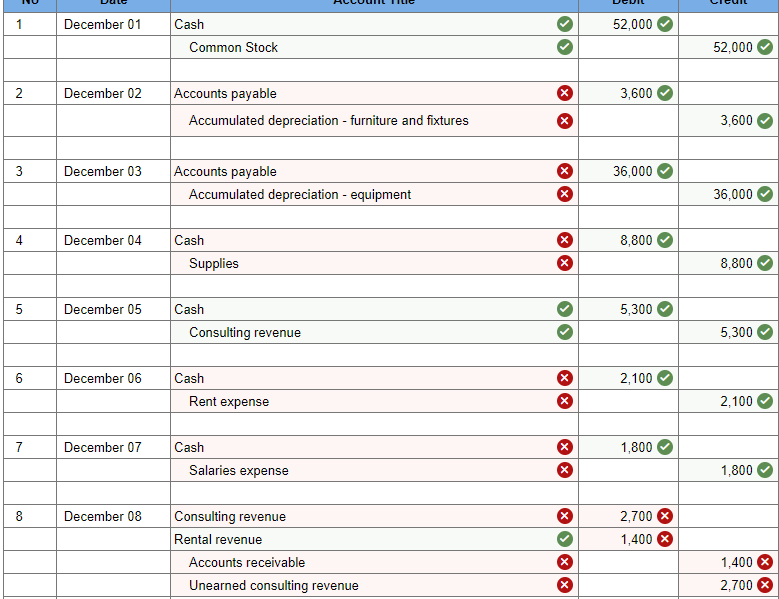The image size is (779, 599).
Task: Click green check beside Cash on December 05
Action: pos(564,309)
